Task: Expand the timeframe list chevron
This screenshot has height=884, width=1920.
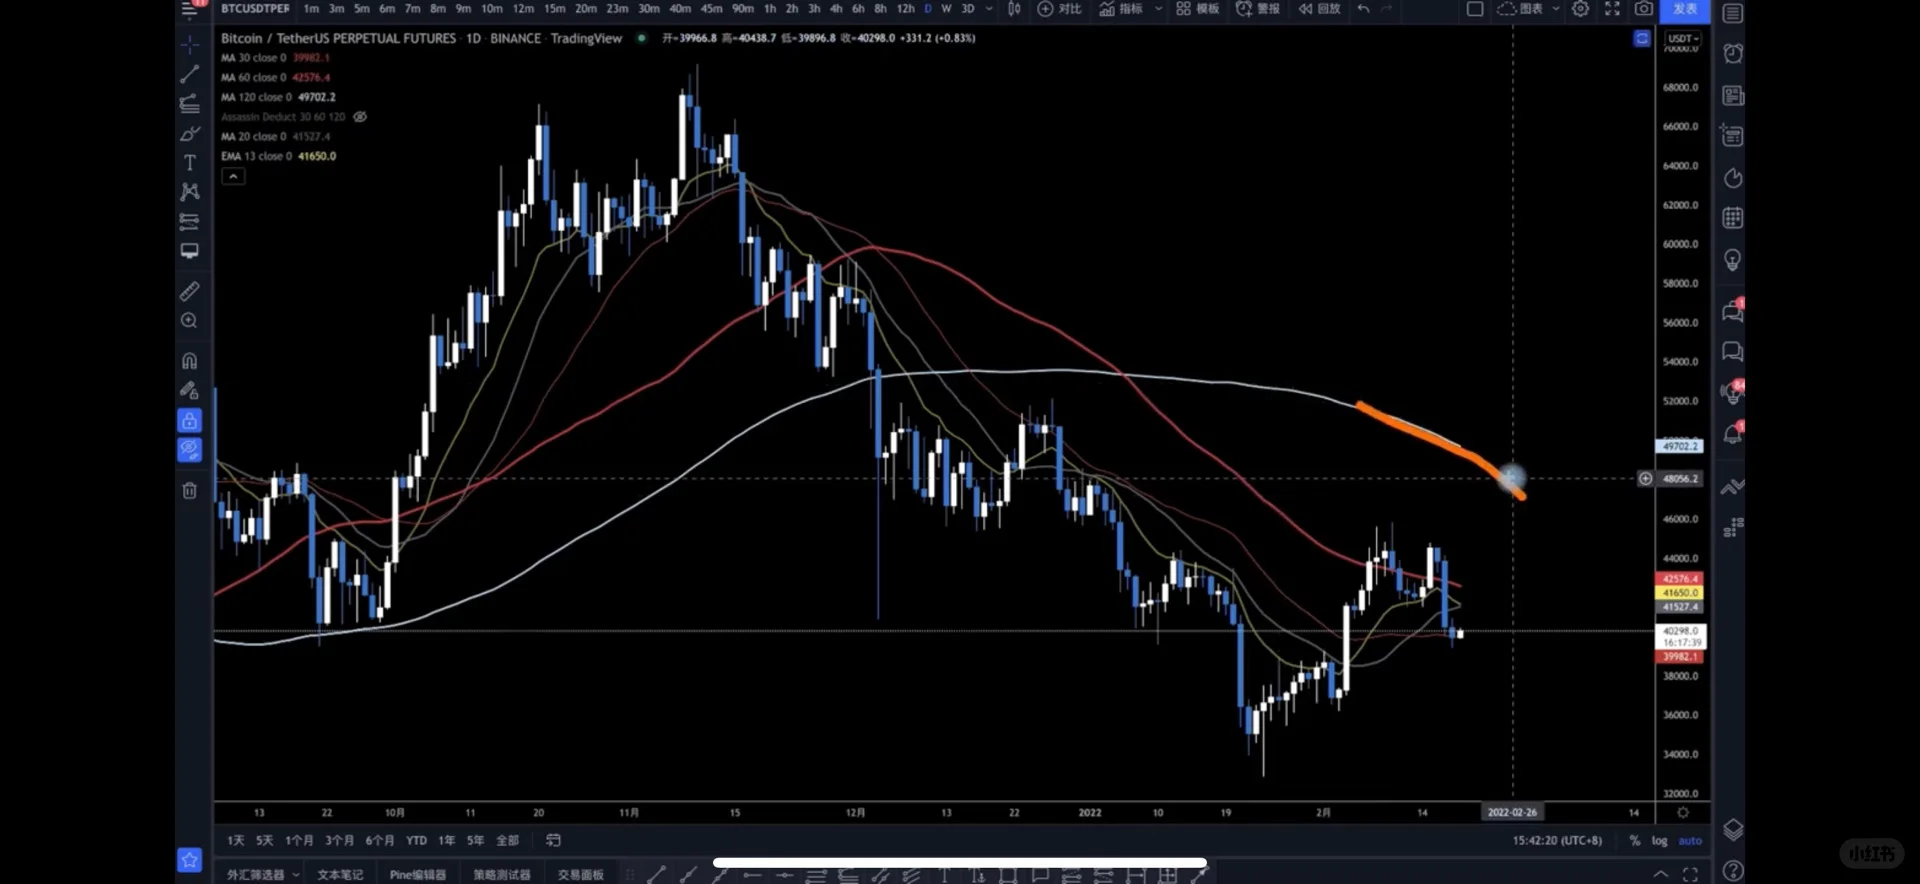Action: tap(989, 9)
